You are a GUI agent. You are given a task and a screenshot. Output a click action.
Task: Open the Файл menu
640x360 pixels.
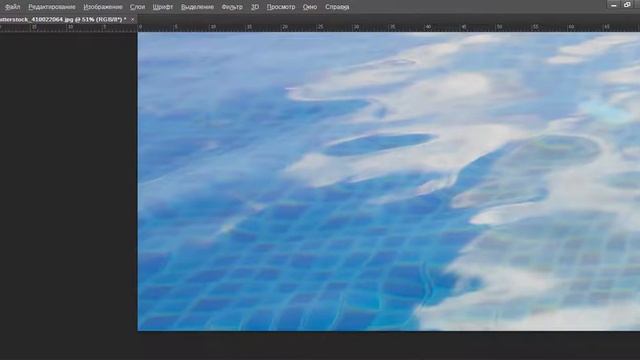pos(13,7)
